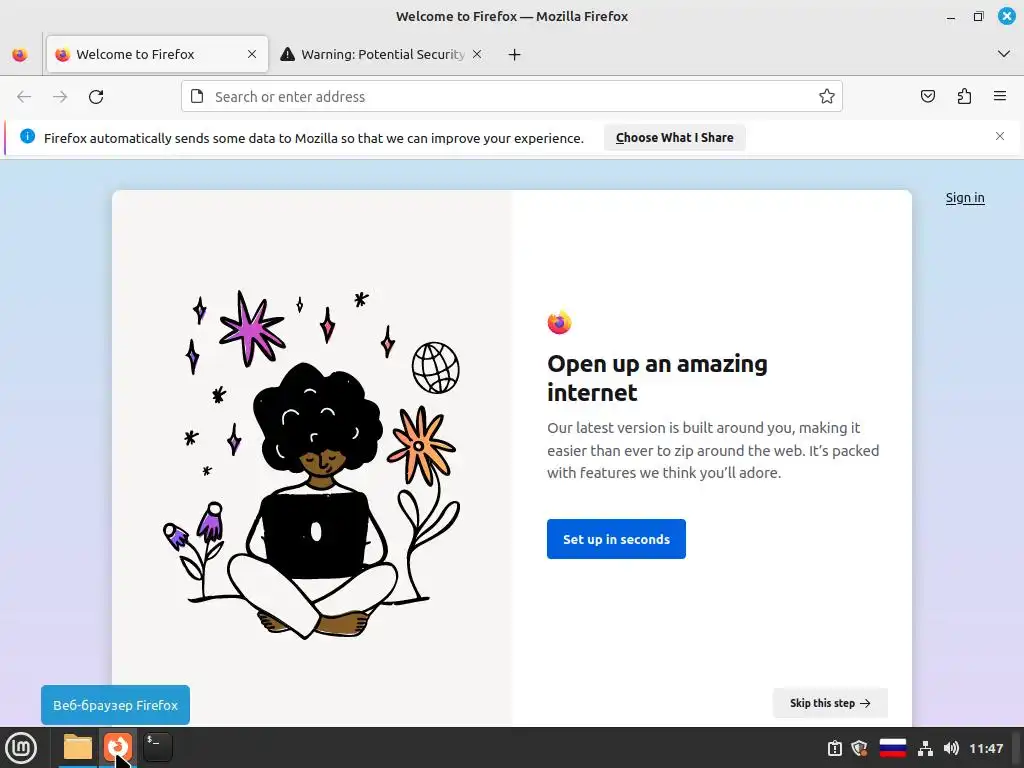Open the Linux Mint start menu
Screen dimensions: 1024x768
click(x=21, y=748)
